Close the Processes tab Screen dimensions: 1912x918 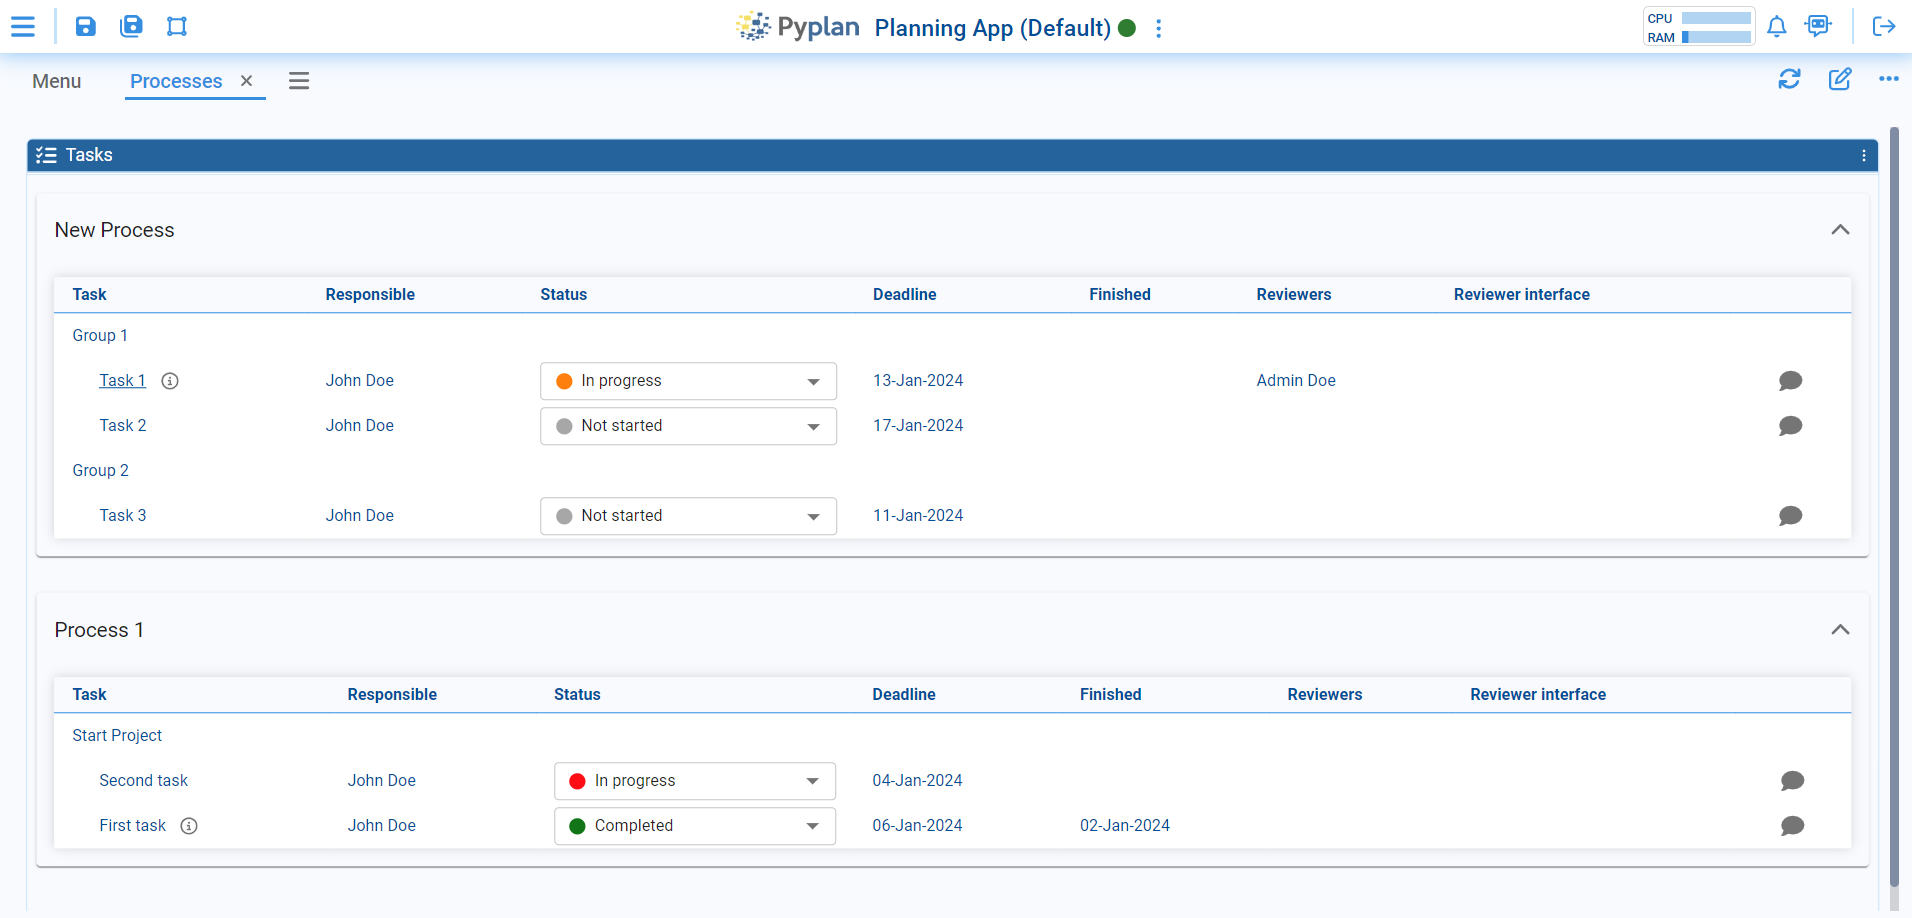247,81
